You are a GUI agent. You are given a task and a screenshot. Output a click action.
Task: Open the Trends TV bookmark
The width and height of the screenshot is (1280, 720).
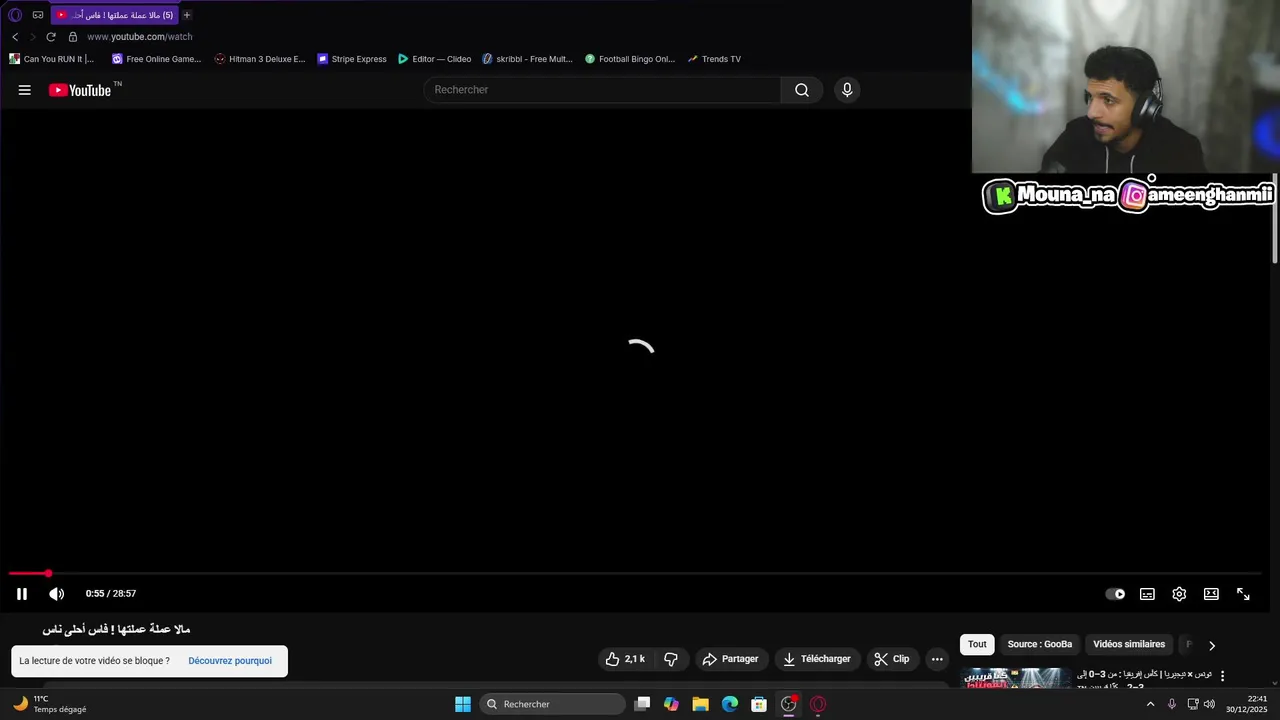pyautogui.click(x=714, y=59)
